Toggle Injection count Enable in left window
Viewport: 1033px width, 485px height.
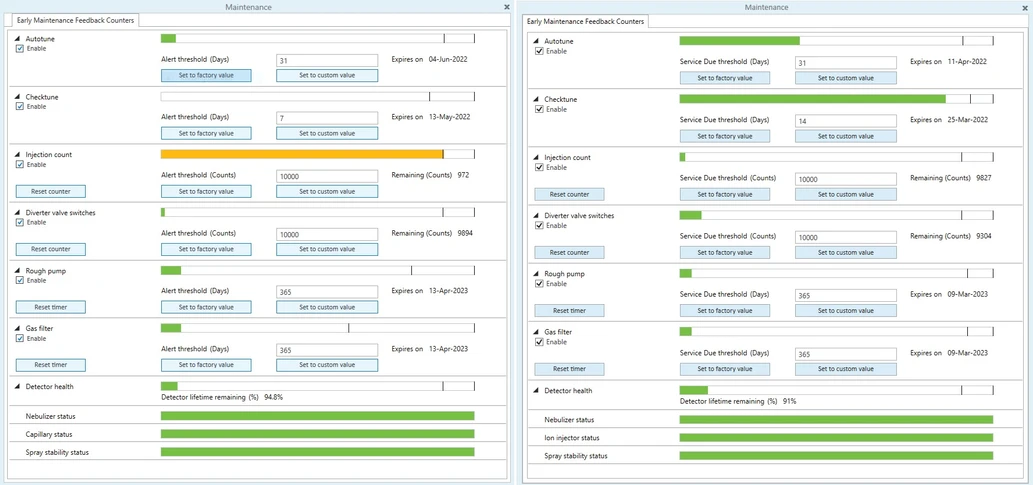(20, 164)
